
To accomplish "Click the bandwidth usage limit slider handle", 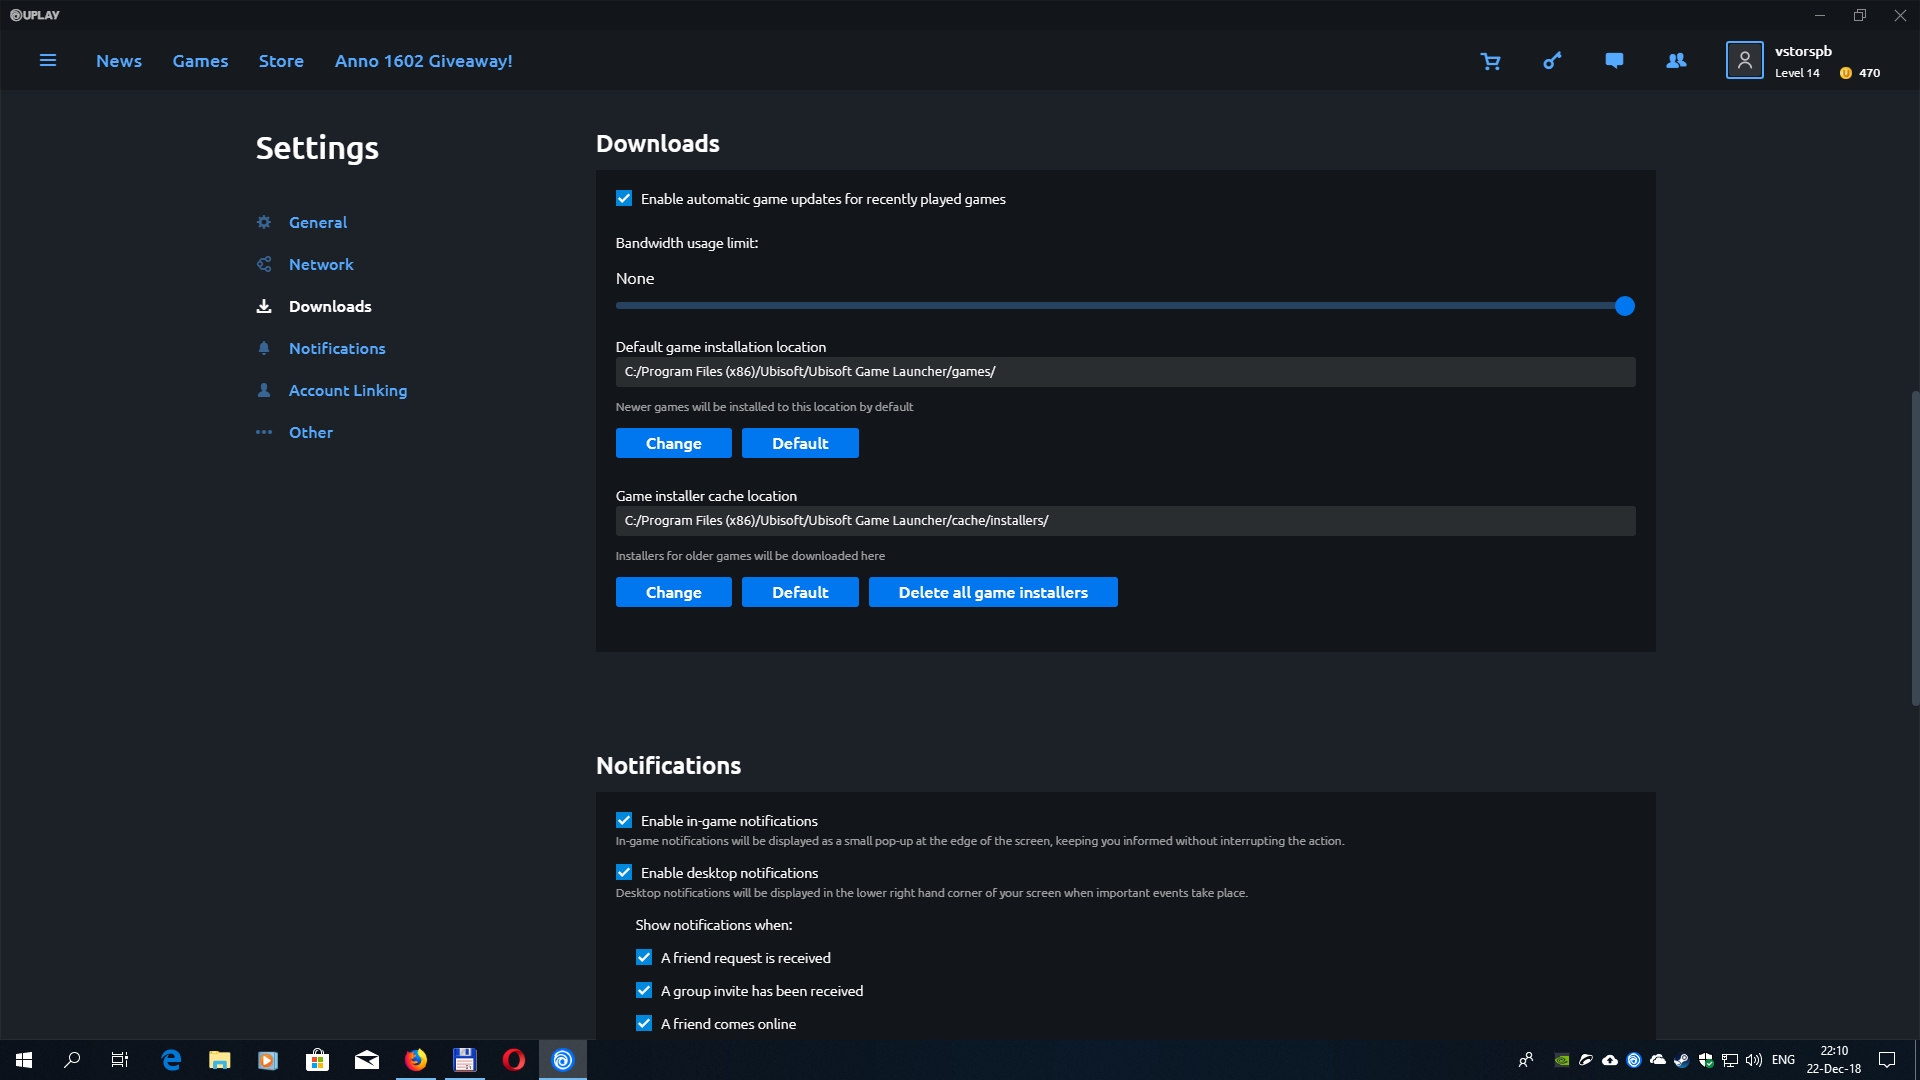I will (1624, 306).
